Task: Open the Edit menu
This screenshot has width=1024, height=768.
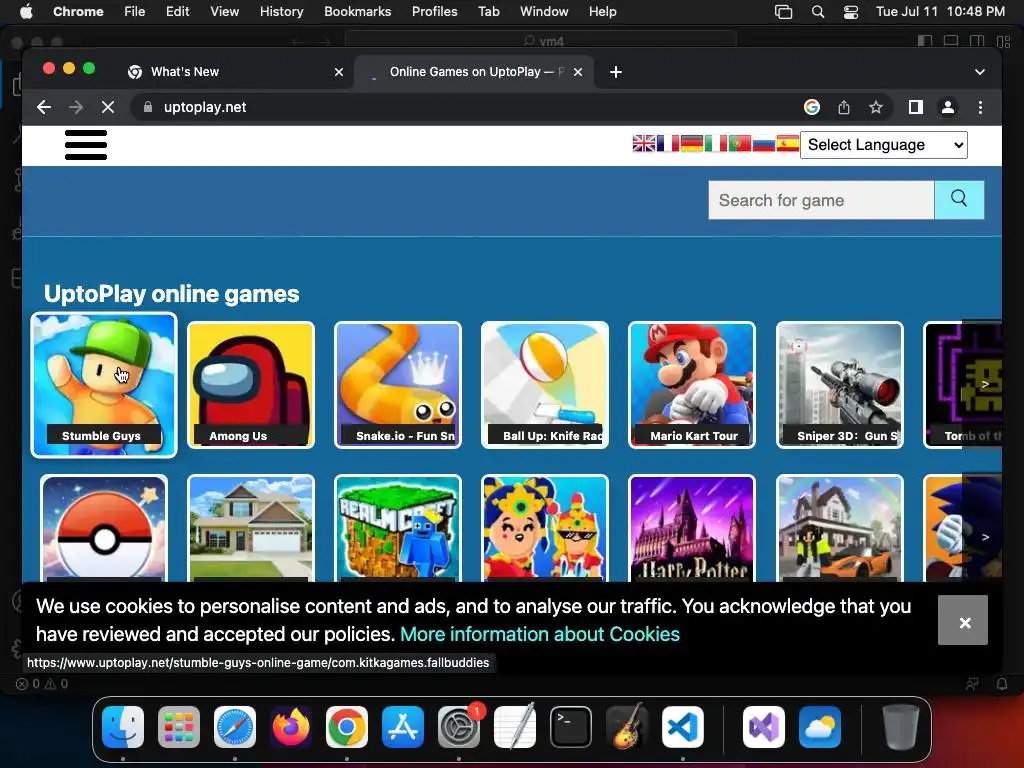Action: pyautogui.click(x=178, y=12)
